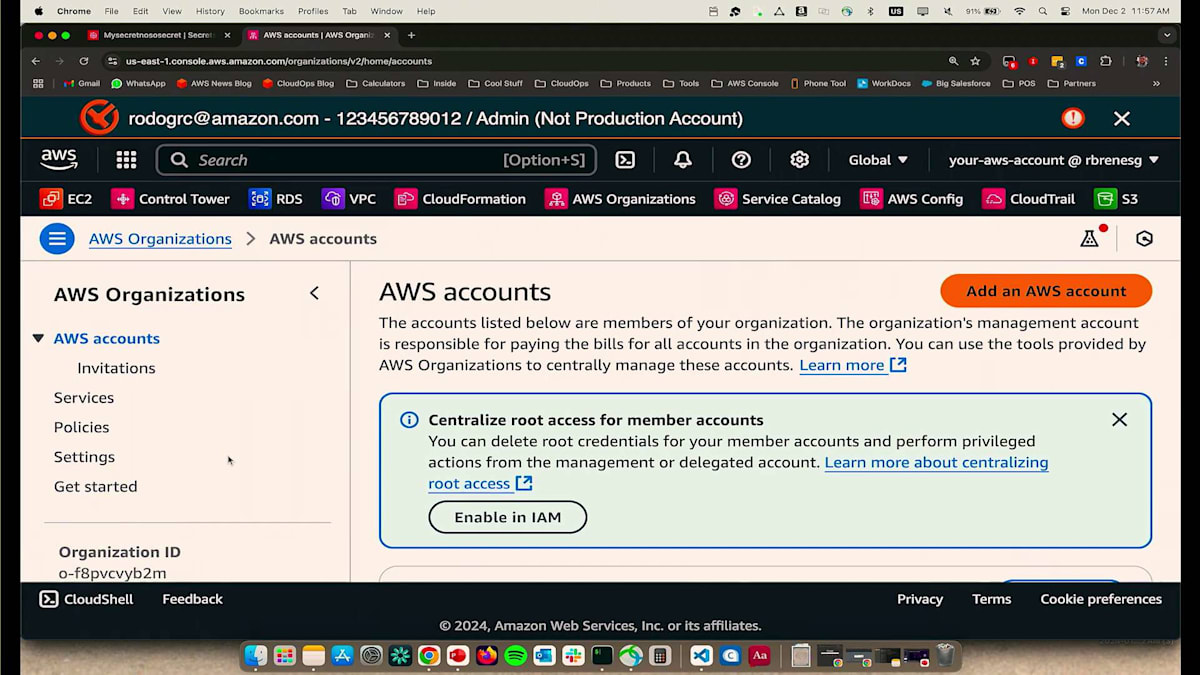1200x675 pixels.
Task: Open the console settings gear
Action: tap(799, 160)
